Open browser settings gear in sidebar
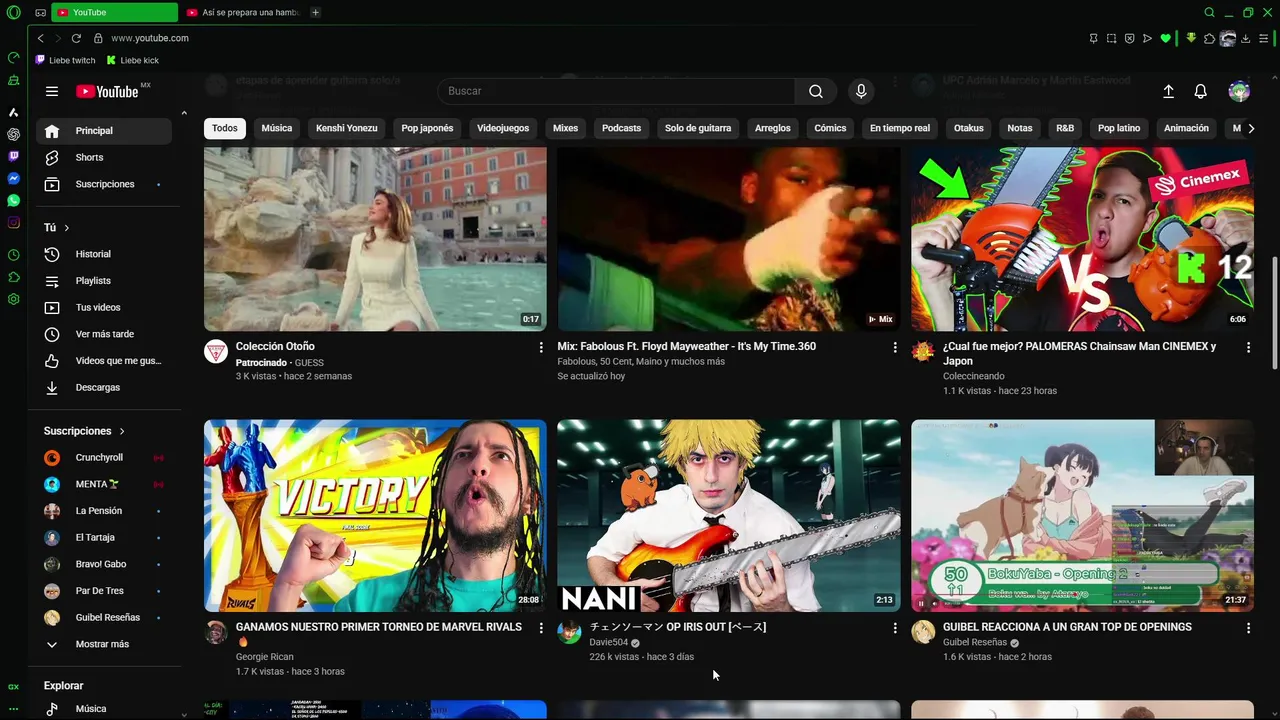1280x720 pixels. 13,299
